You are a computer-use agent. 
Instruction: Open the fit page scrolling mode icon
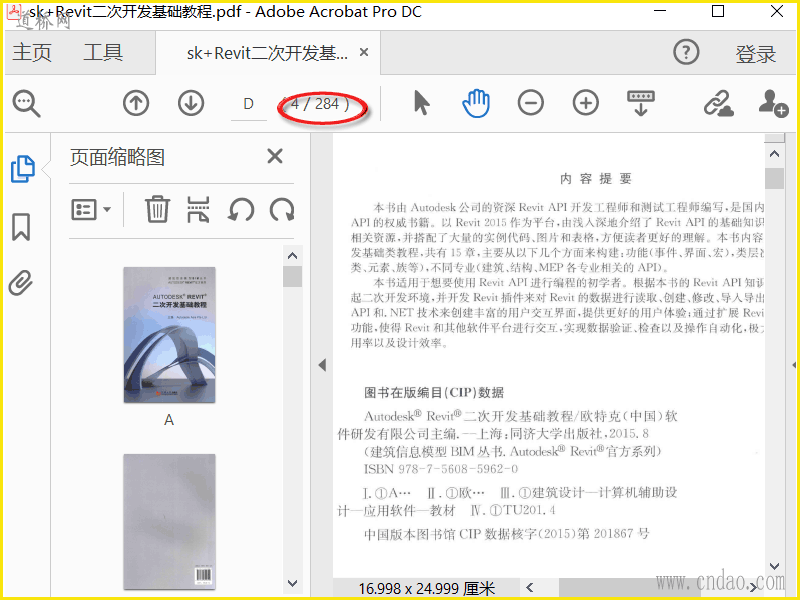pos(641,104)
